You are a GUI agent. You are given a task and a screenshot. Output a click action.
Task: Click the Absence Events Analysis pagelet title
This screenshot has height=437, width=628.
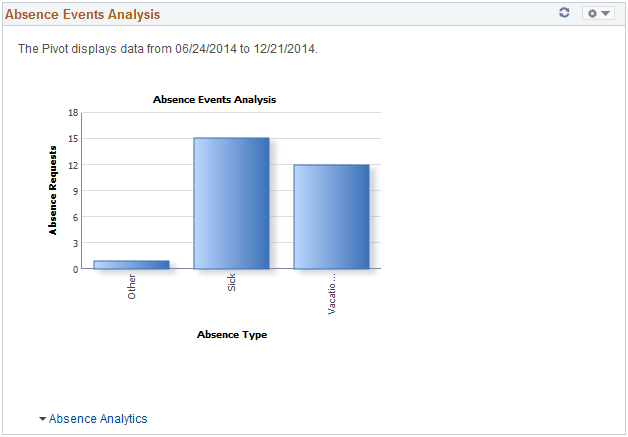83,14
